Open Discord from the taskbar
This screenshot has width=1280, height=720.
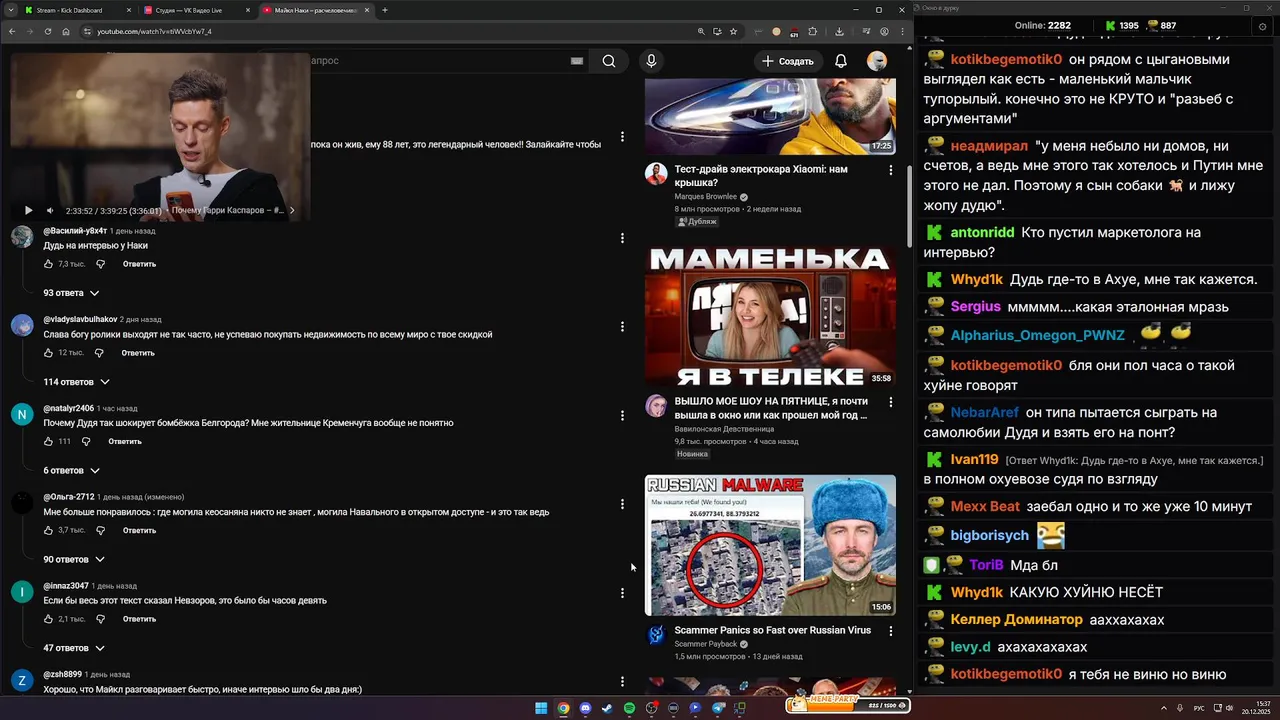586,708
